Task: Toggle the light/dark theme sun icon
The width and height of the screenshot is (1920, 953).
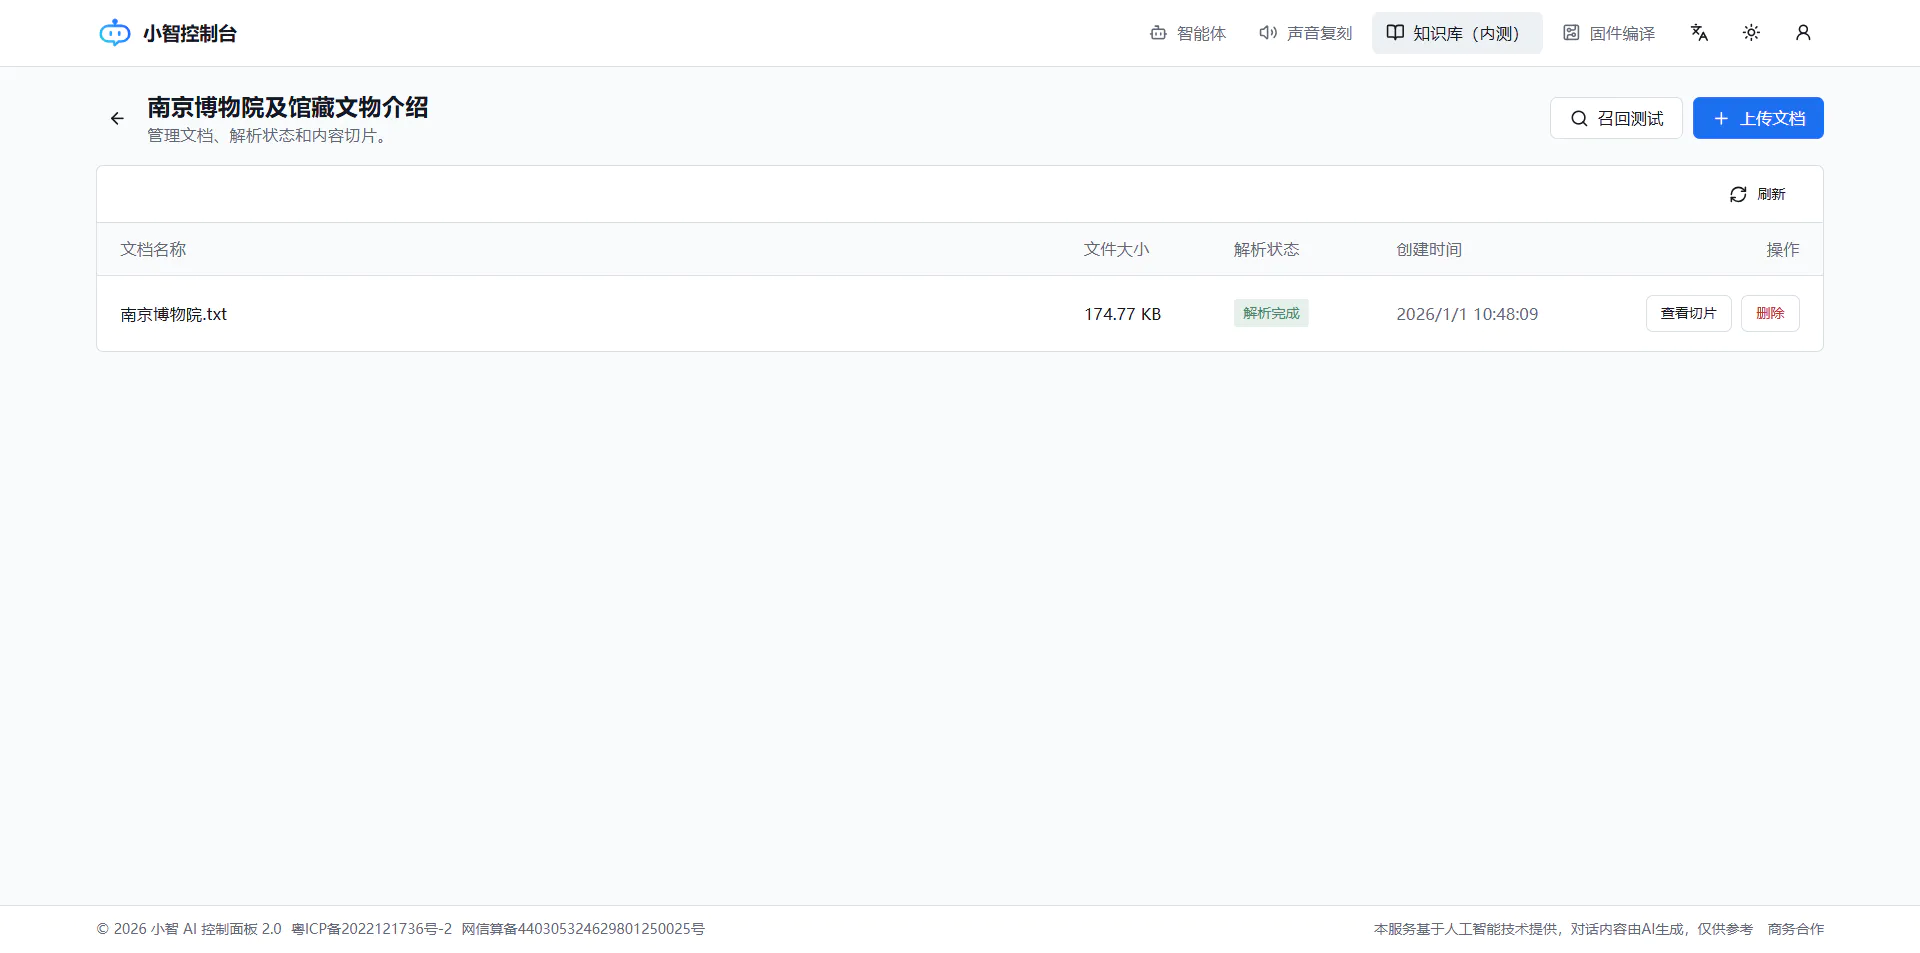Action: (x=1751, y=33)
